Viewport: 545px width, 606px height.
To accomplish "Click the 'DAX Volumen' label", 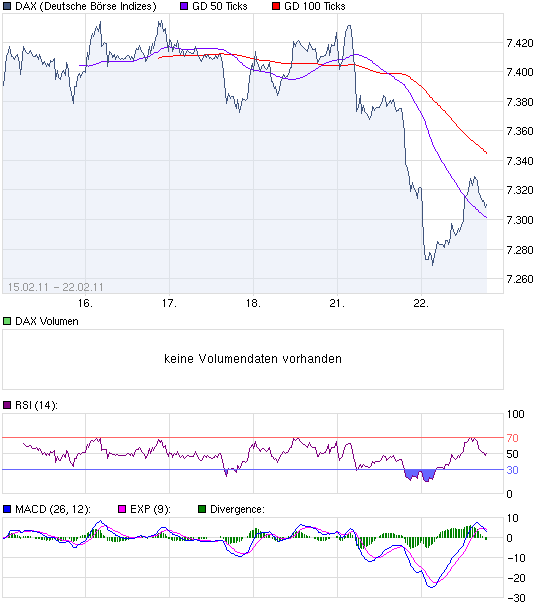I will click(47, 321).
